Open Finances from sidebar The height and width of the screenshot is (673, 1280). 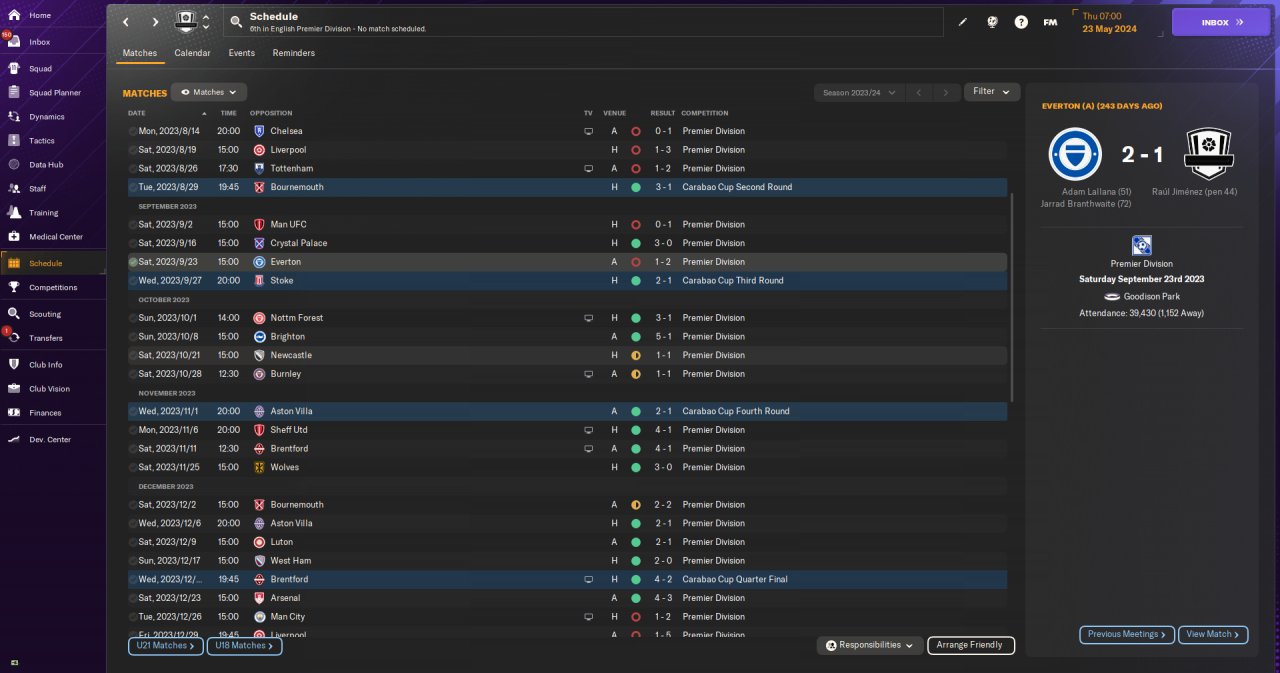pos(45,412)
